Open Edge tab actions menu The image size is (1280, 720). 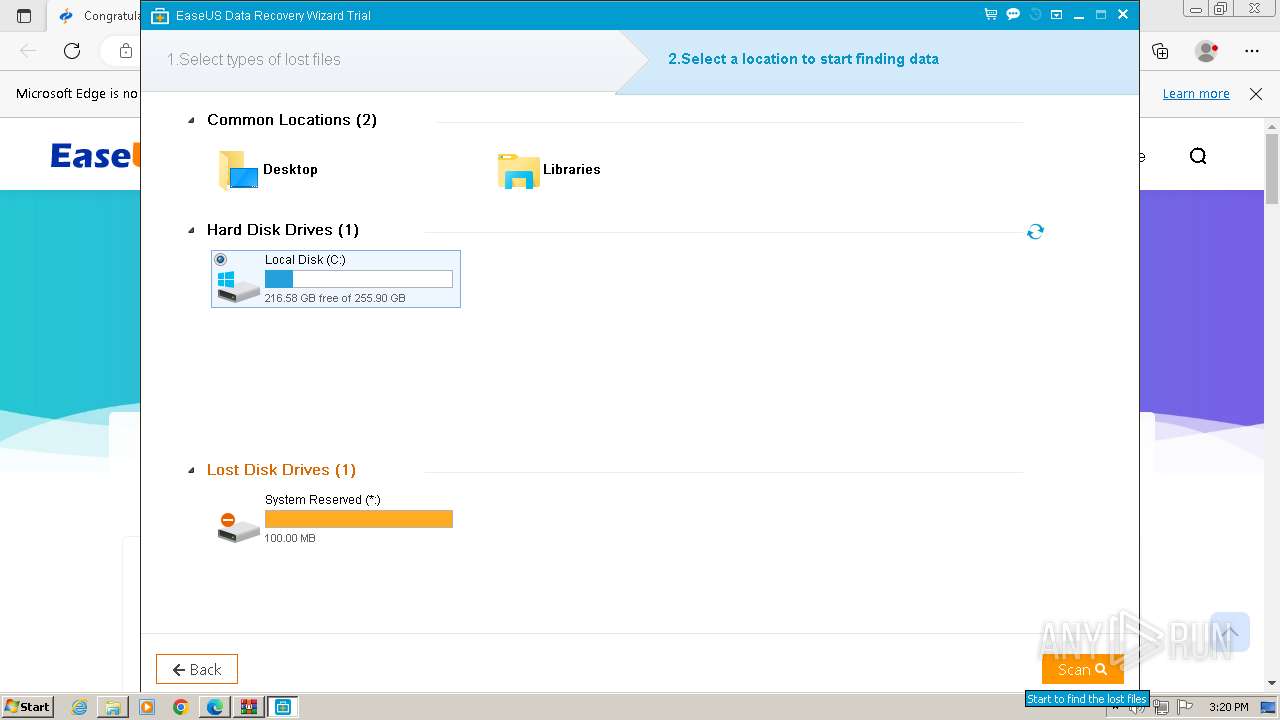(x=24, y=16)
